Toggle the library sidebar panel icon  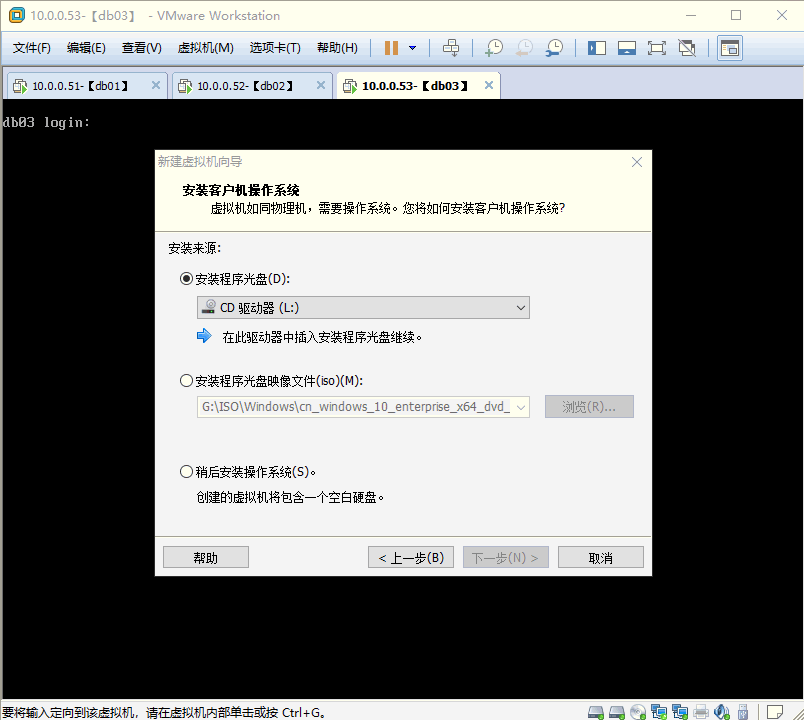tap(596, 47)
